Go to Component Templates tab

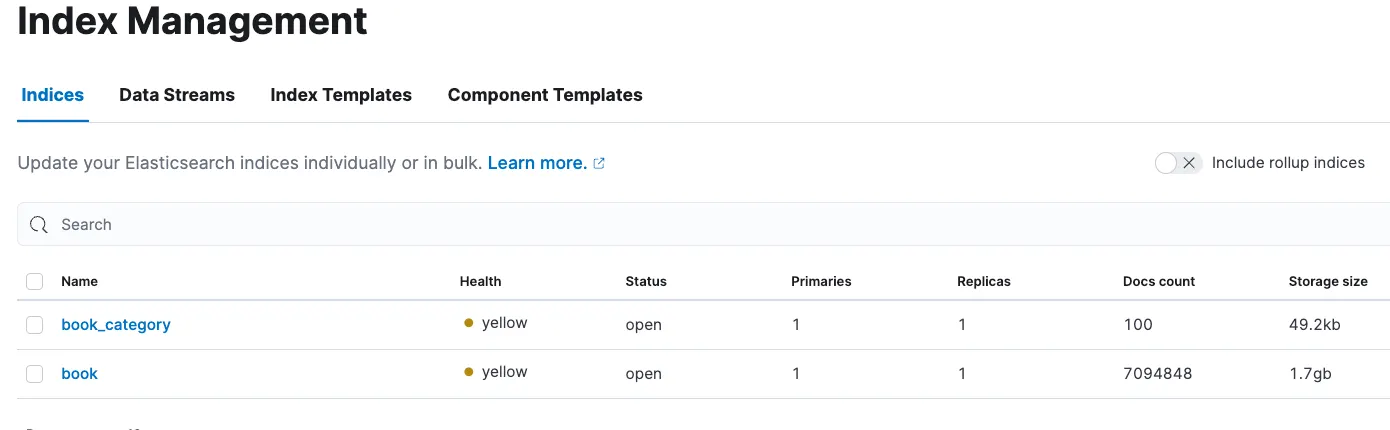coord(545,95)
